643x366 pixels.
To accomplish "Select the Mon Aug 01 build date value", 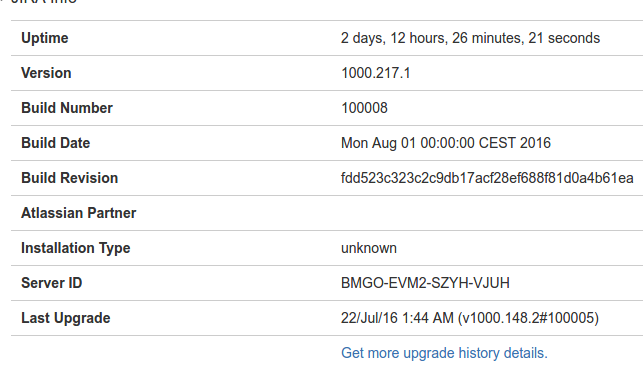I will point(446,143).
